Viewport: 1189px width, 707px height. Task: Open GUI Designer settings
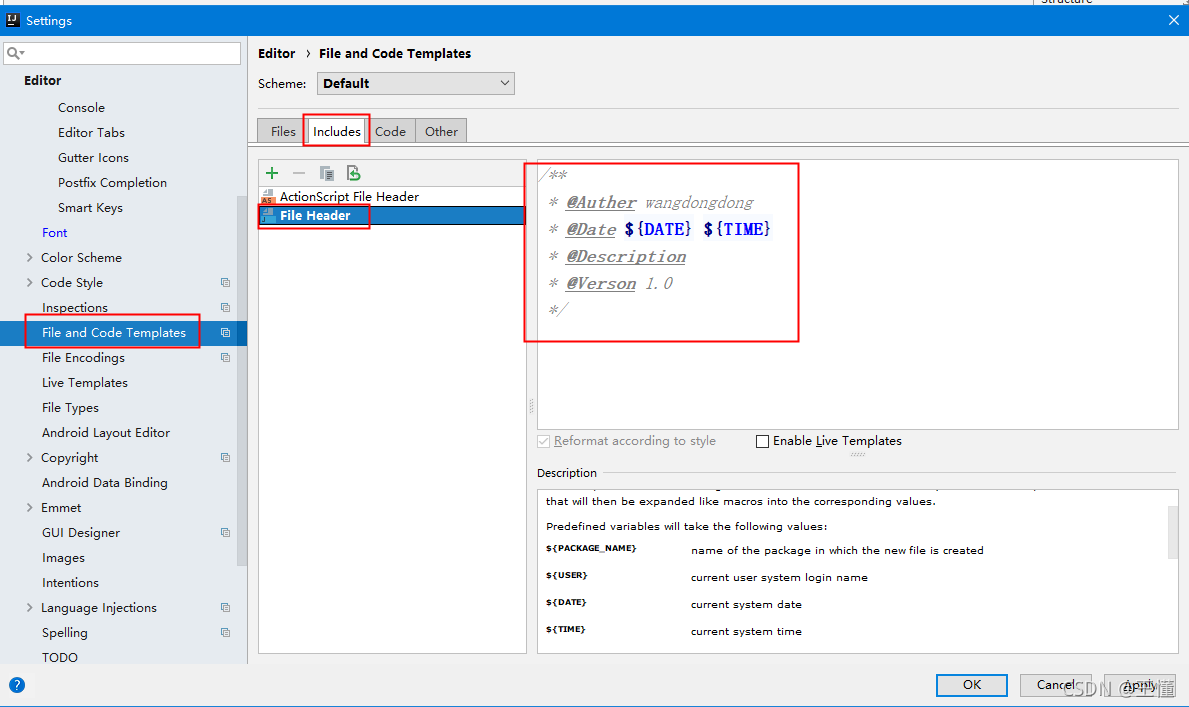click(x=81, y=533)
